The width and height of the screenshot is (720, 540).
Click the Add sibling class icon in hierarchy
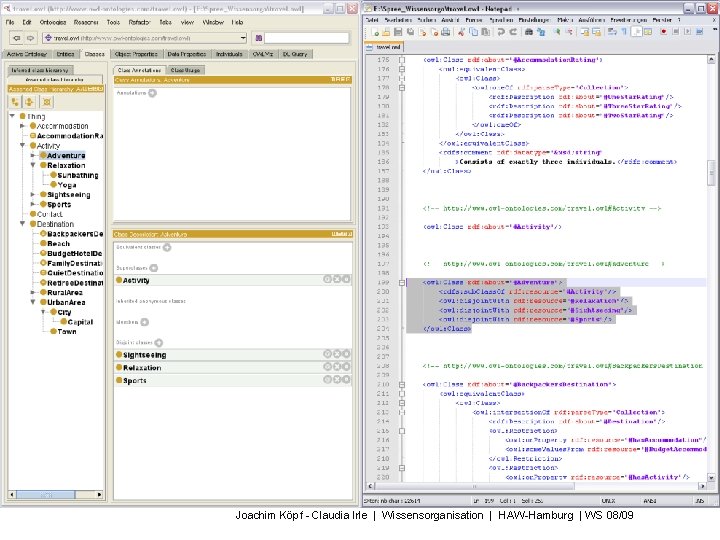pyautogui.click(x=29, y=102)
